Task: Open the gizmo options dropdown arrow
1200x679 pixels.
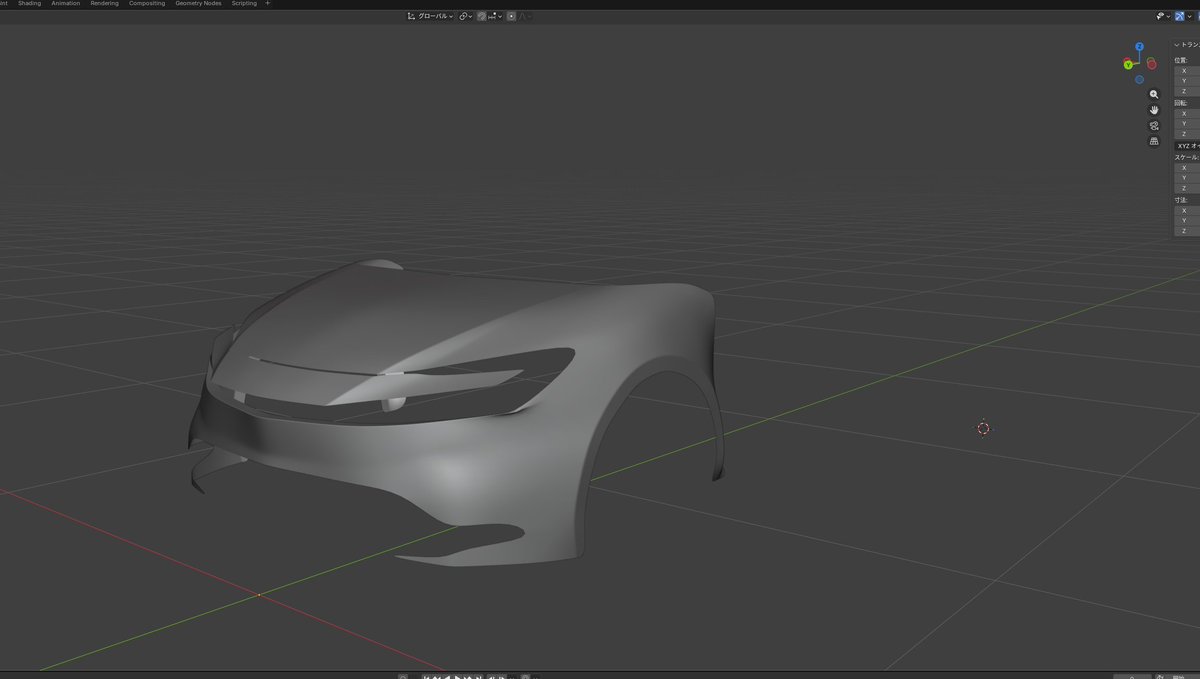Action: pyautogui.click(x=1190, y=16)
